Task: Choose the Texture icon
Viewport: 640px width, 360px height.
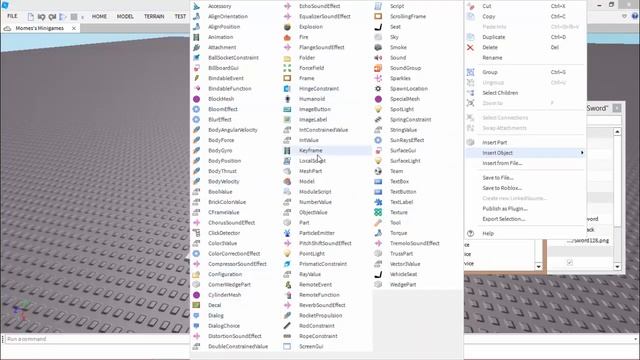Action: (378, 212)
